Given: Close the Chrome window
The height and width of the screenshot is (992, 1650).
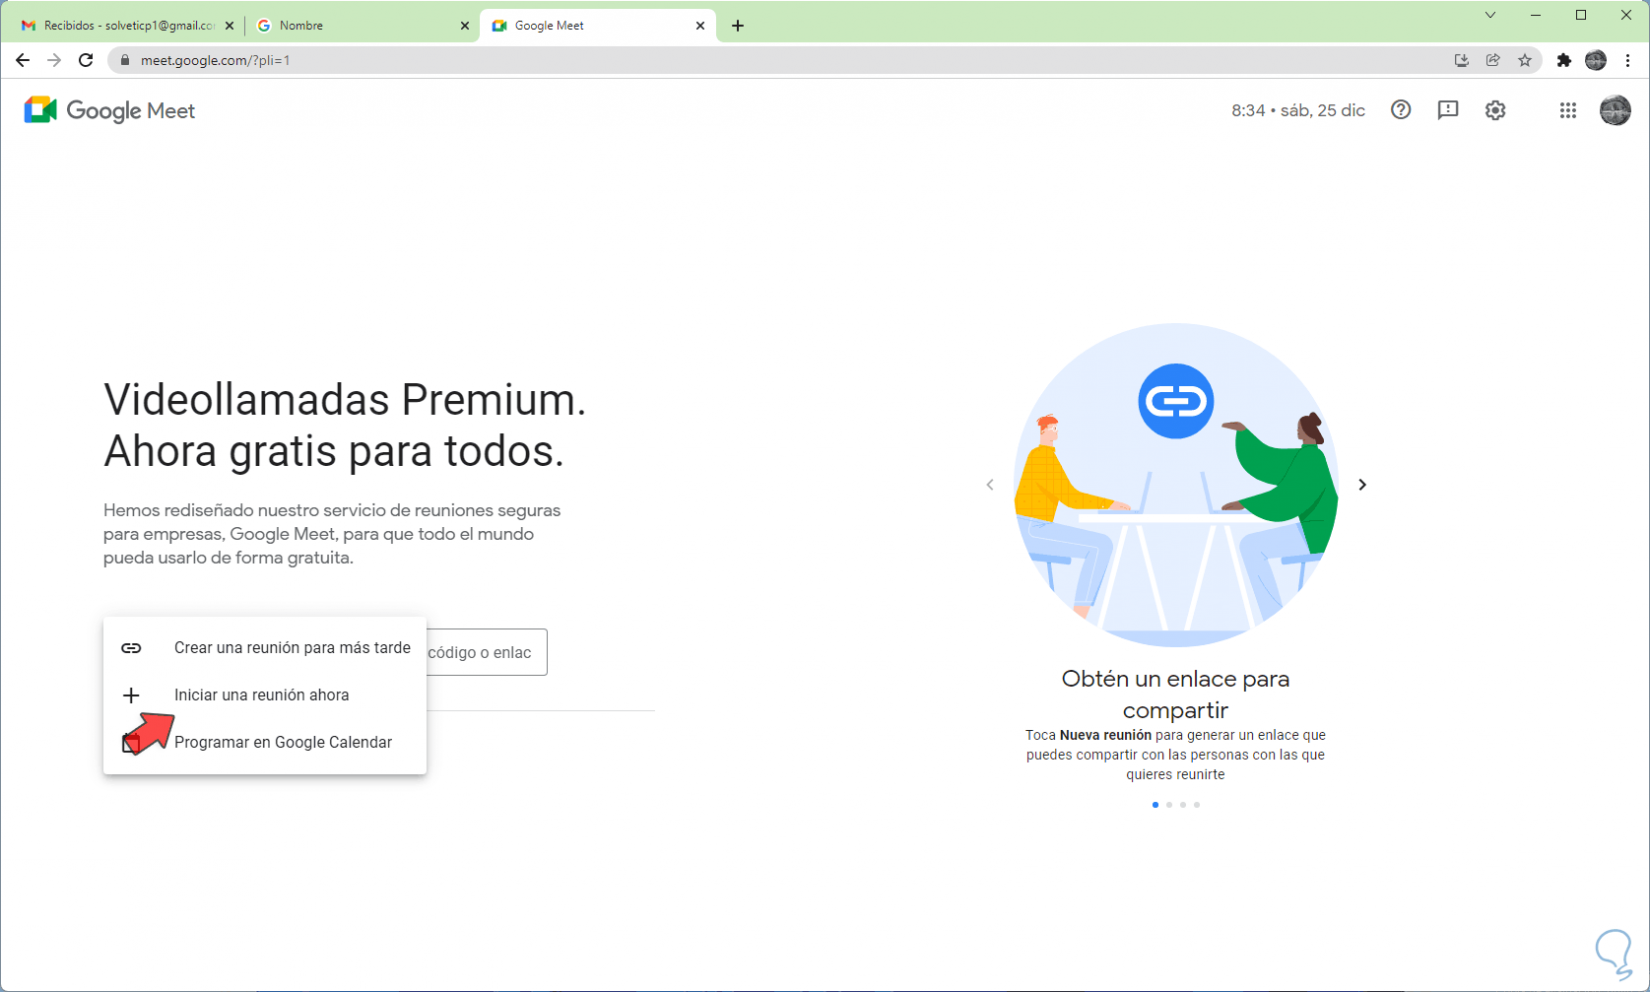Looking at the screenshot, I should coord(1626,15).
